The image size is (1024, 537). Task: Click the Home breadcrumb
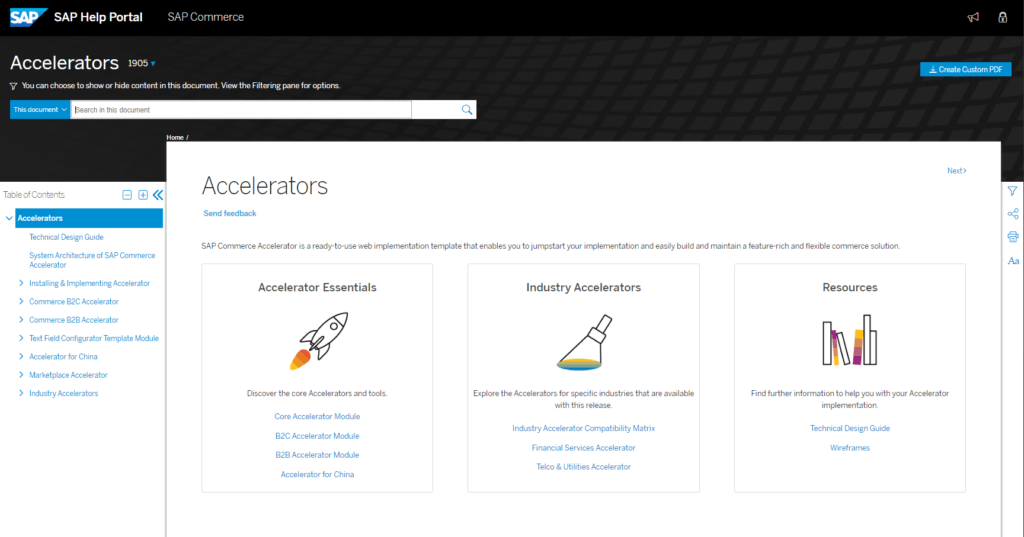click(175, 137)
